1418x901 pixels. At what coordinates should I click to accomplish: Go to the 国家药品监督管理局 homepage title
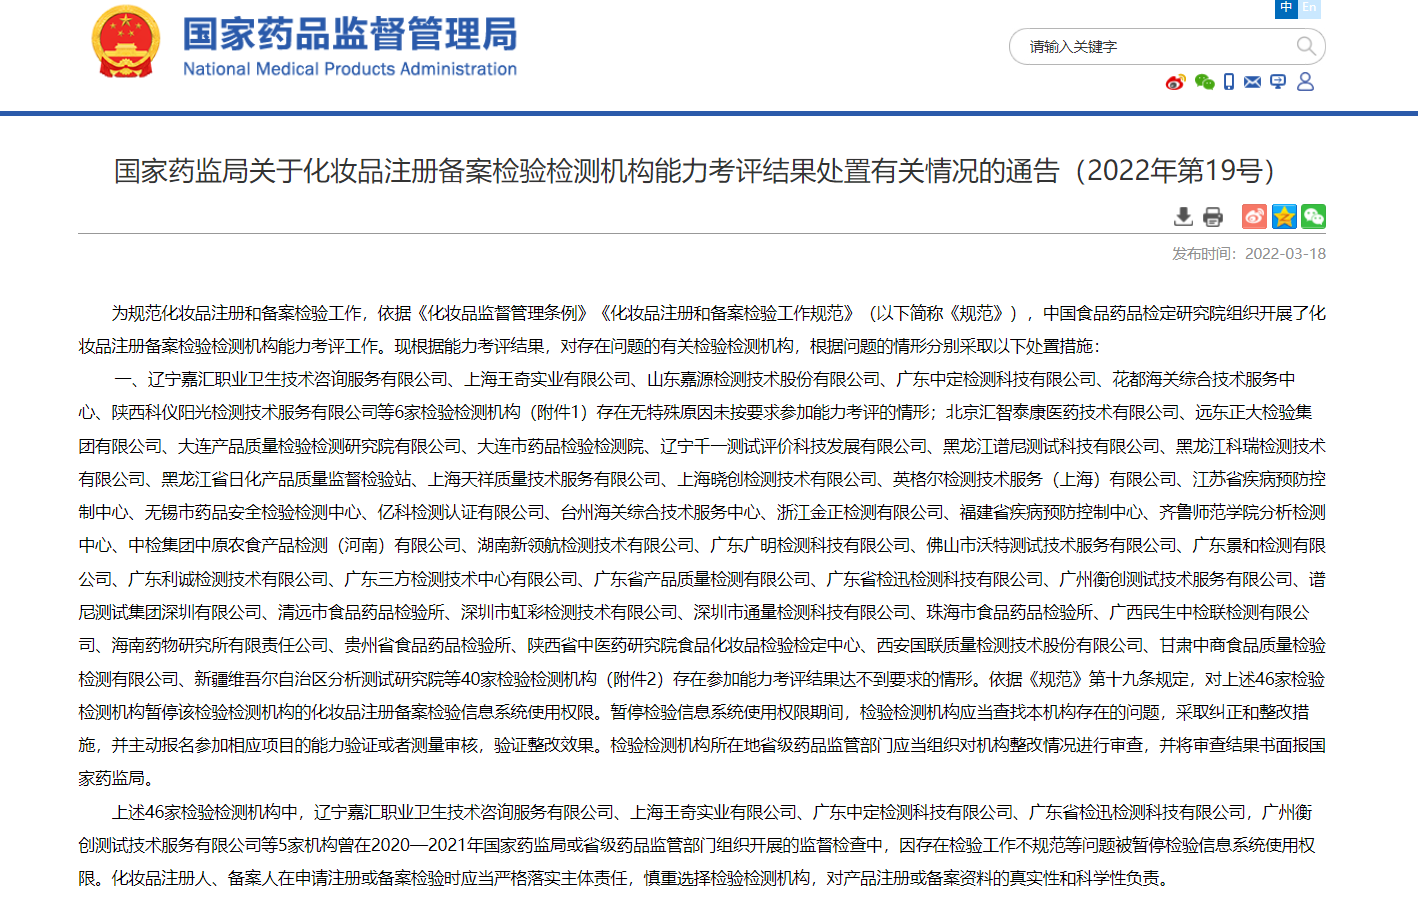pyautogui.click(x=350, y=34)
